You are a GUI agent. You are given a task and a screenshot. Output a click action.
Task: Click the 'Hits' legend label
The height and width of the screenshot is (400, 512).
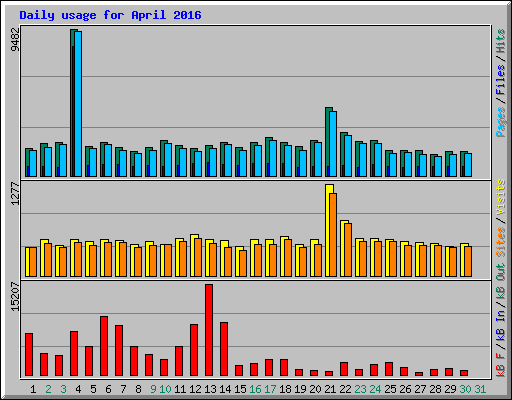pos(501,41)
